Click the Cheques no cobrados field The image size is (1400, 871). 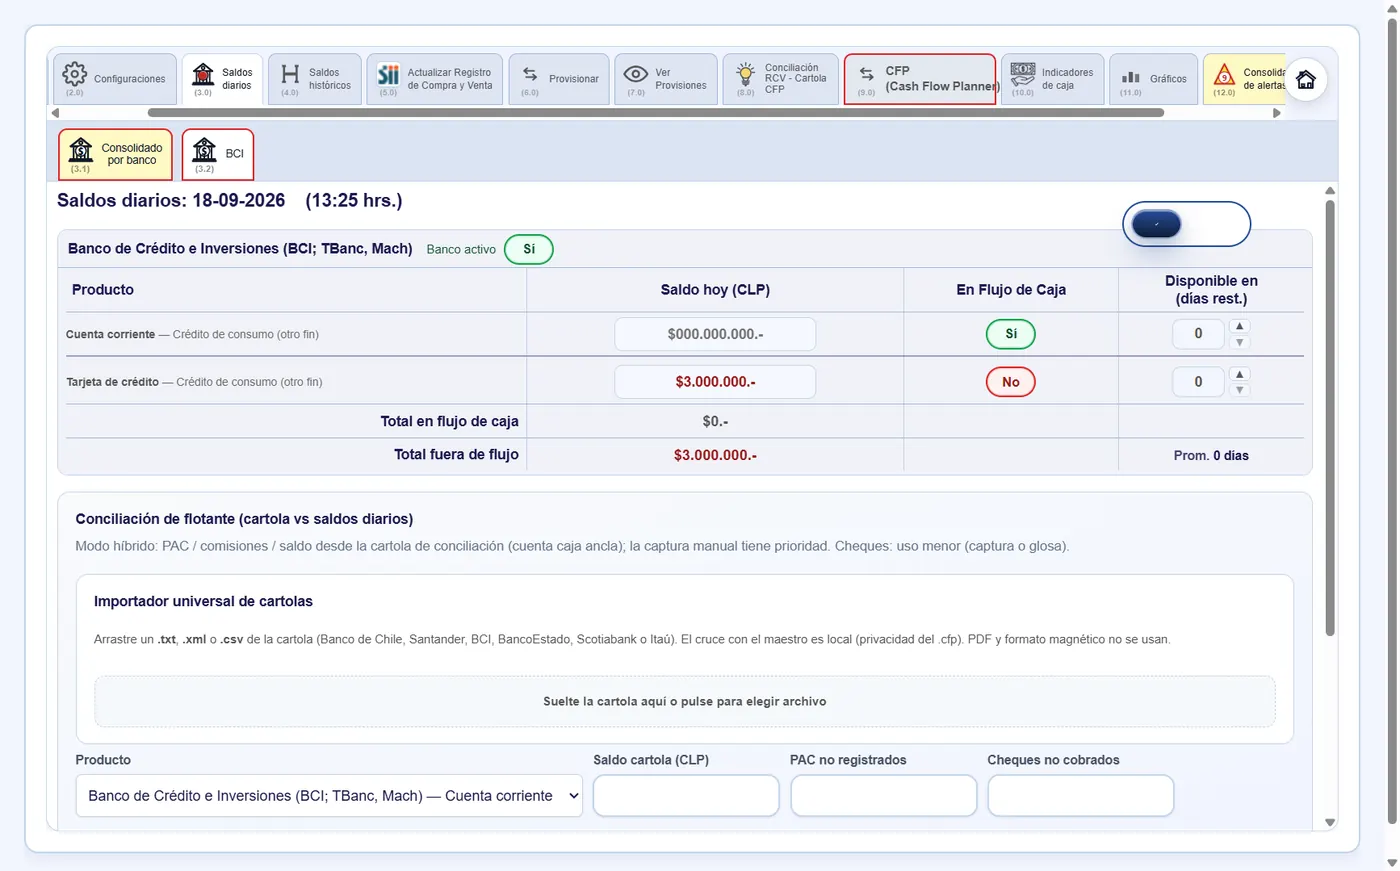click(x=1081, y=796)
